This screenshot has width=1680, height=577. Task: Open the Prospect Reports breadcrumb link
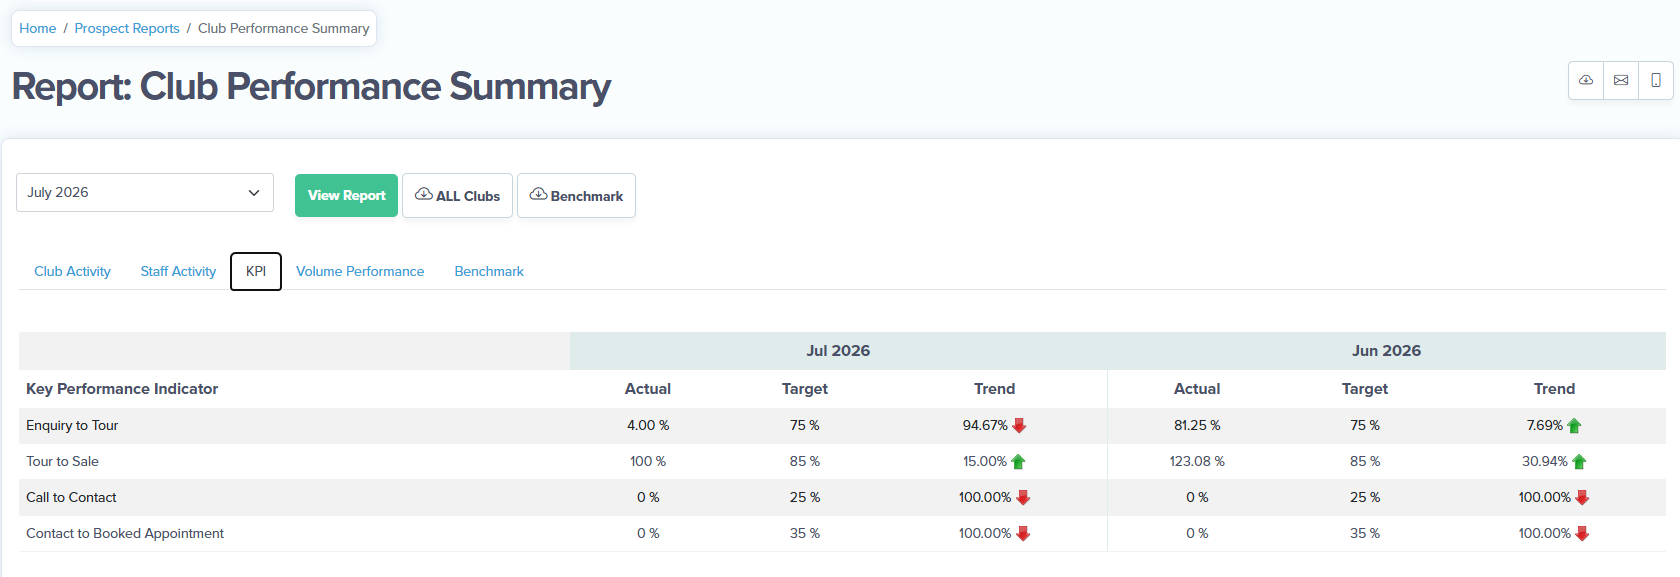coord(127,28)
